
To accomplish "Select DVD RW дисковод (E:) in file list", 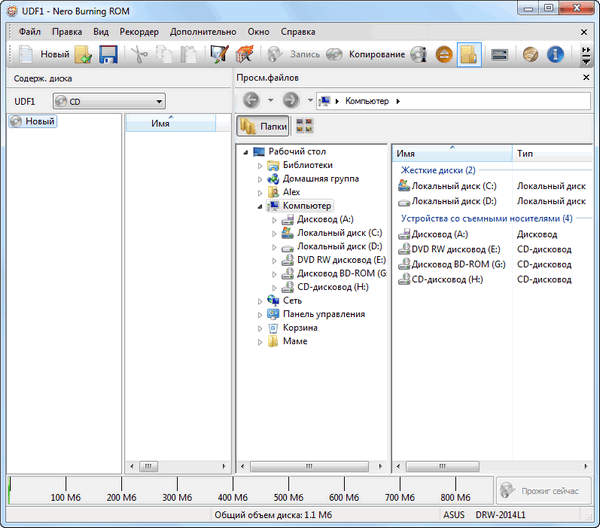I will point(447,249).
